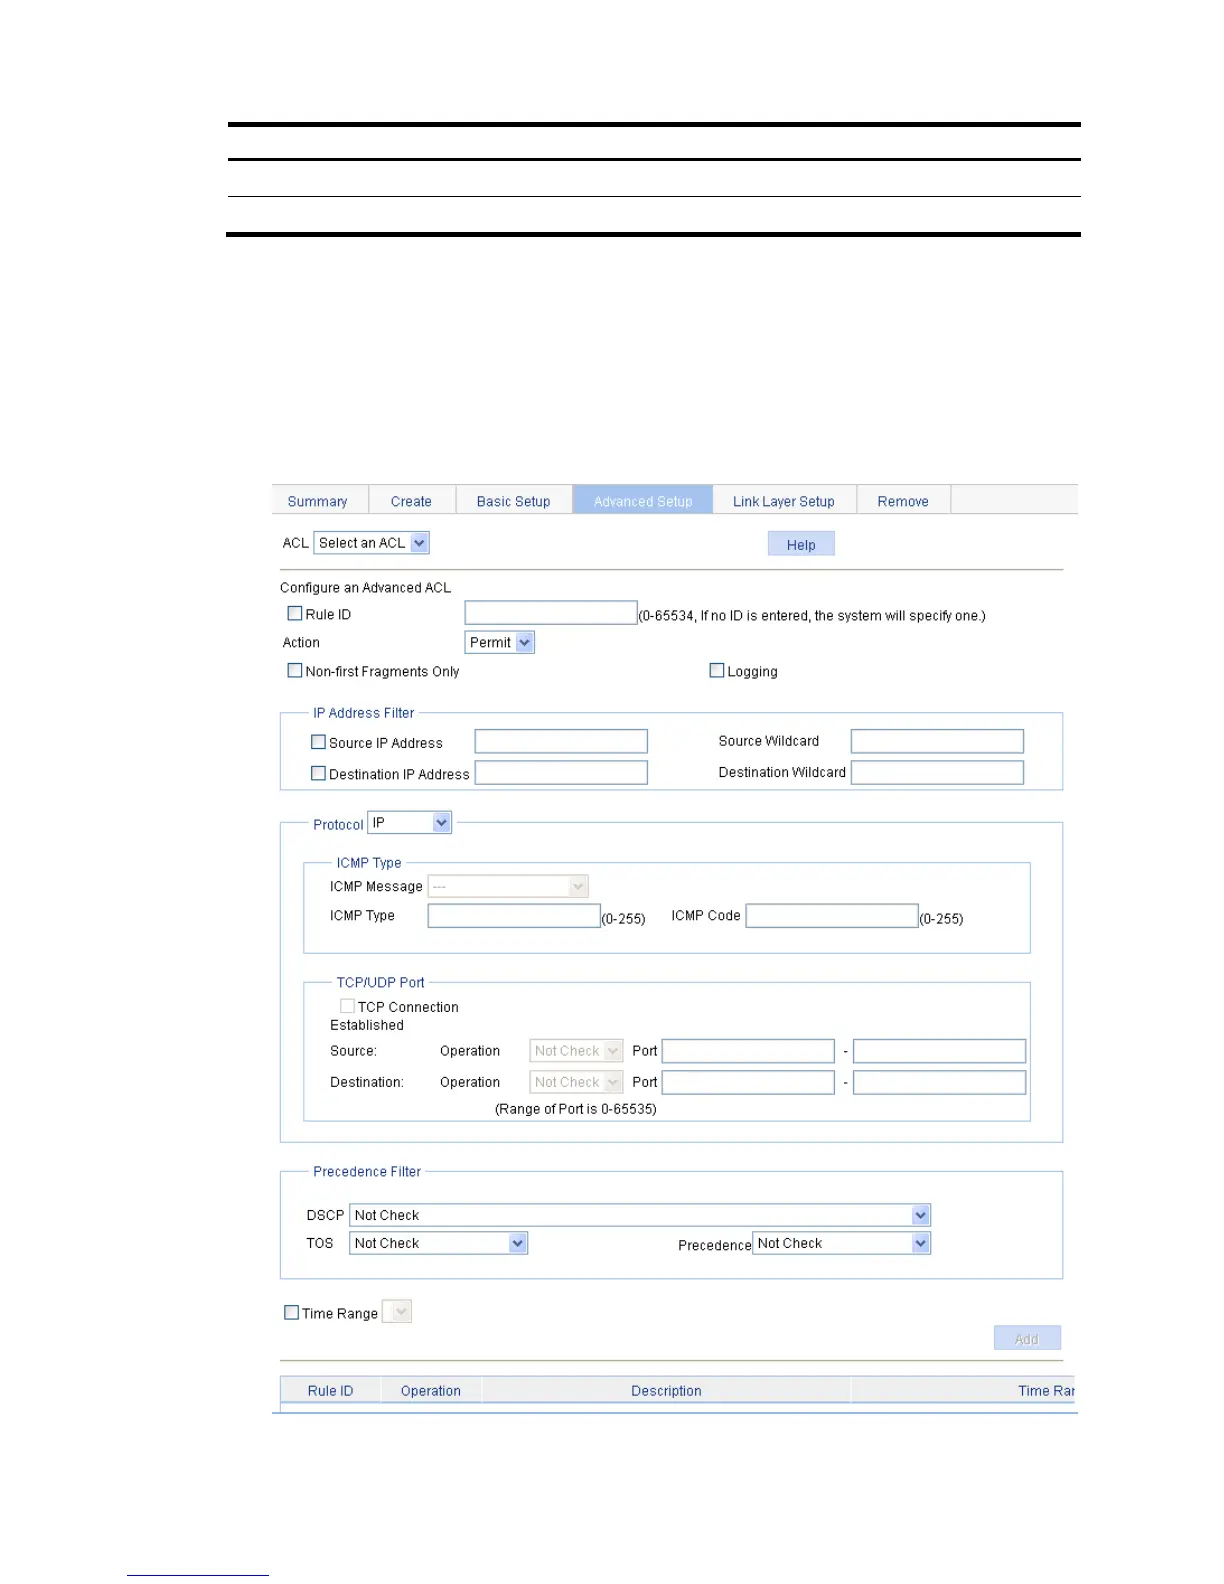
Task: Go to the Basic Setup tab
Action: click(513, 501)
